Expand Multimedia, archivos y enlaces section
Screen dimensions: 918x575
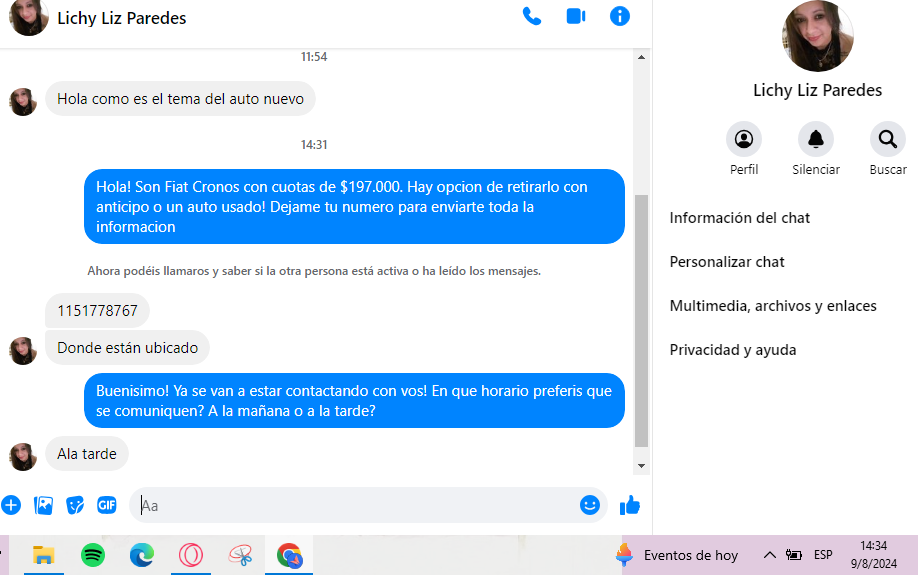pos(773,306)
